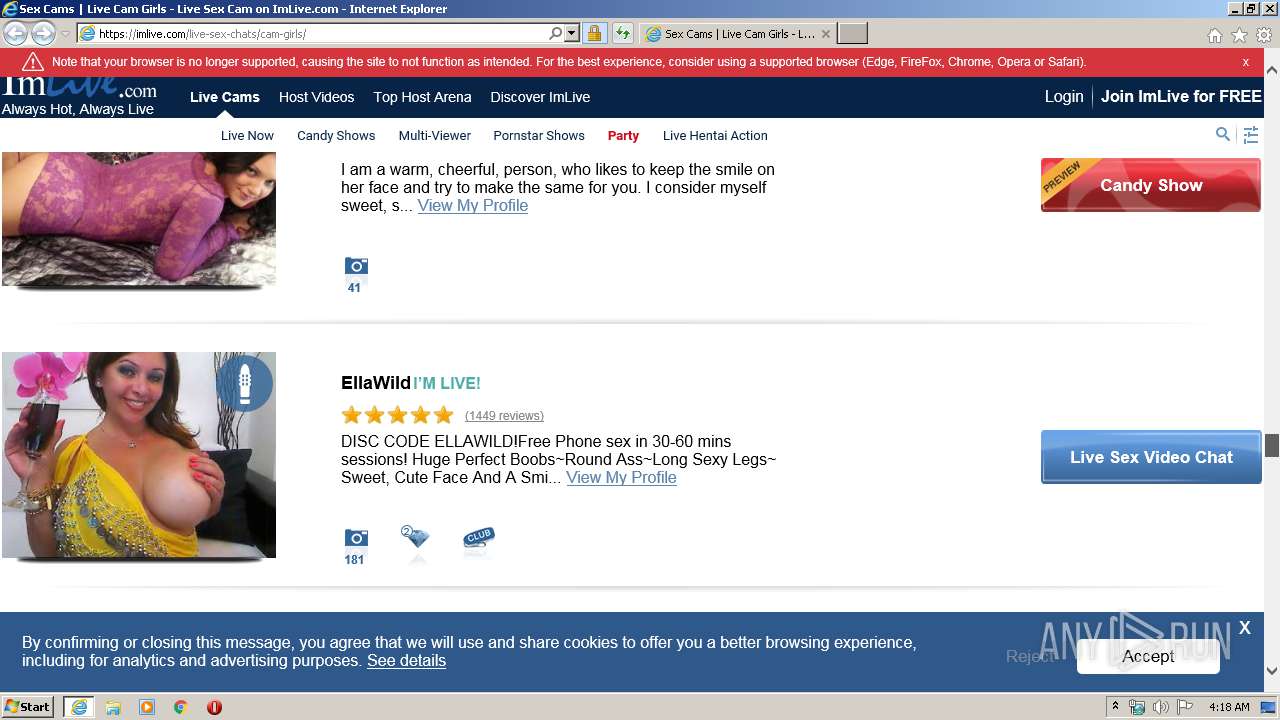Open the media player taskbar icon
The width and height of the screenshot is (1280, 720).
tap(147, 707)
